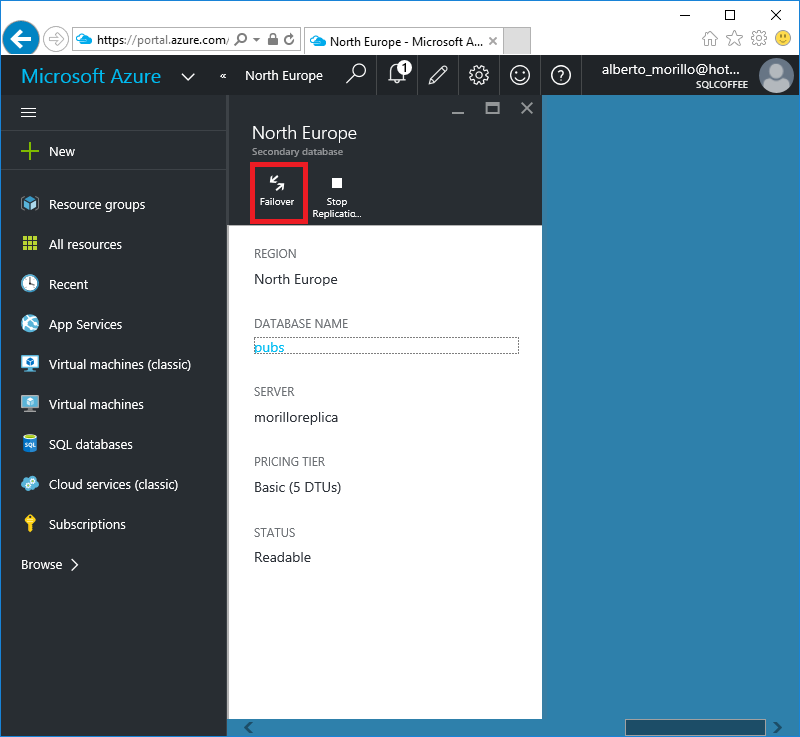Maximize the North Europe blade
This screenshot has width=800, height=737.
tap(492, 108)
